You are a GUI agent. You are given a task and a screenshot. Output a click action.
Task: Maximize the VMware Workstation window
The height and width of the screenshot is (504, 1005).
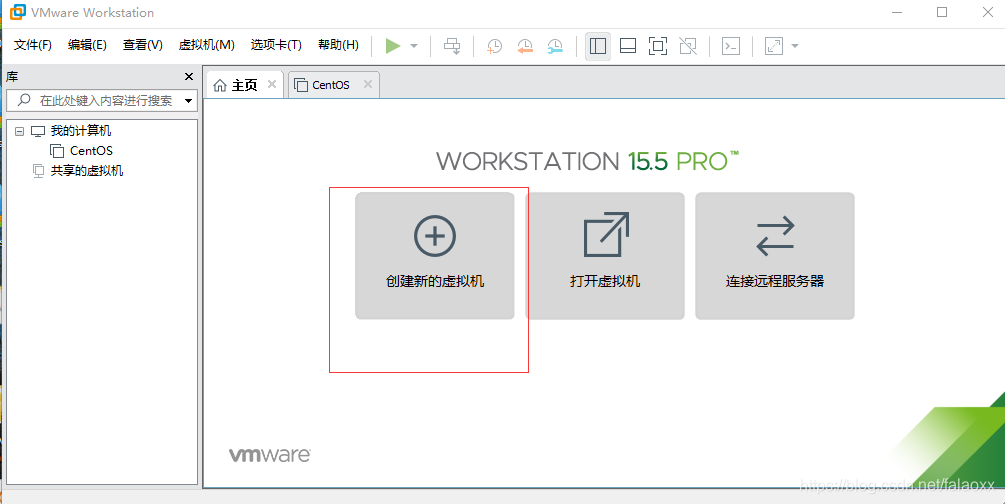[942, 12]
